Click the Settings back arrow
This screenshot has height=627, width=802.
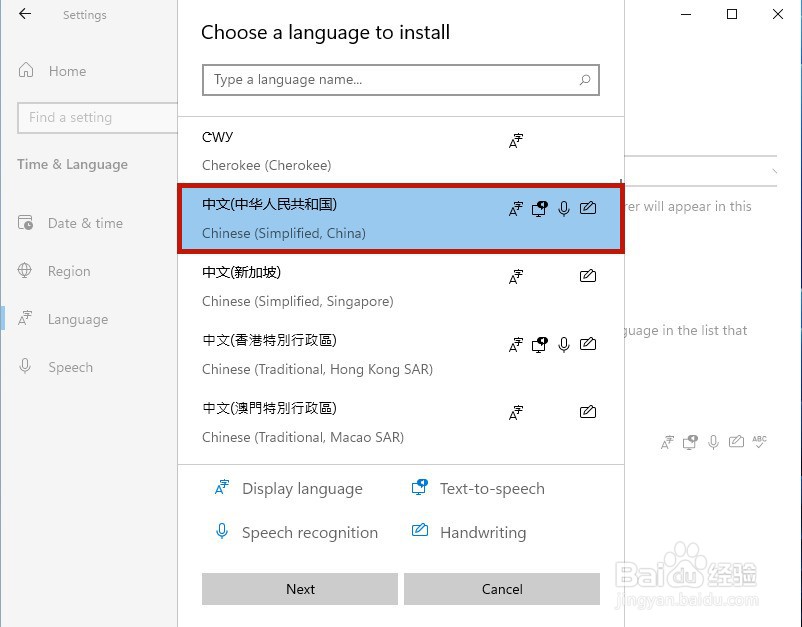pyautogui.click(x=25, y=14)
